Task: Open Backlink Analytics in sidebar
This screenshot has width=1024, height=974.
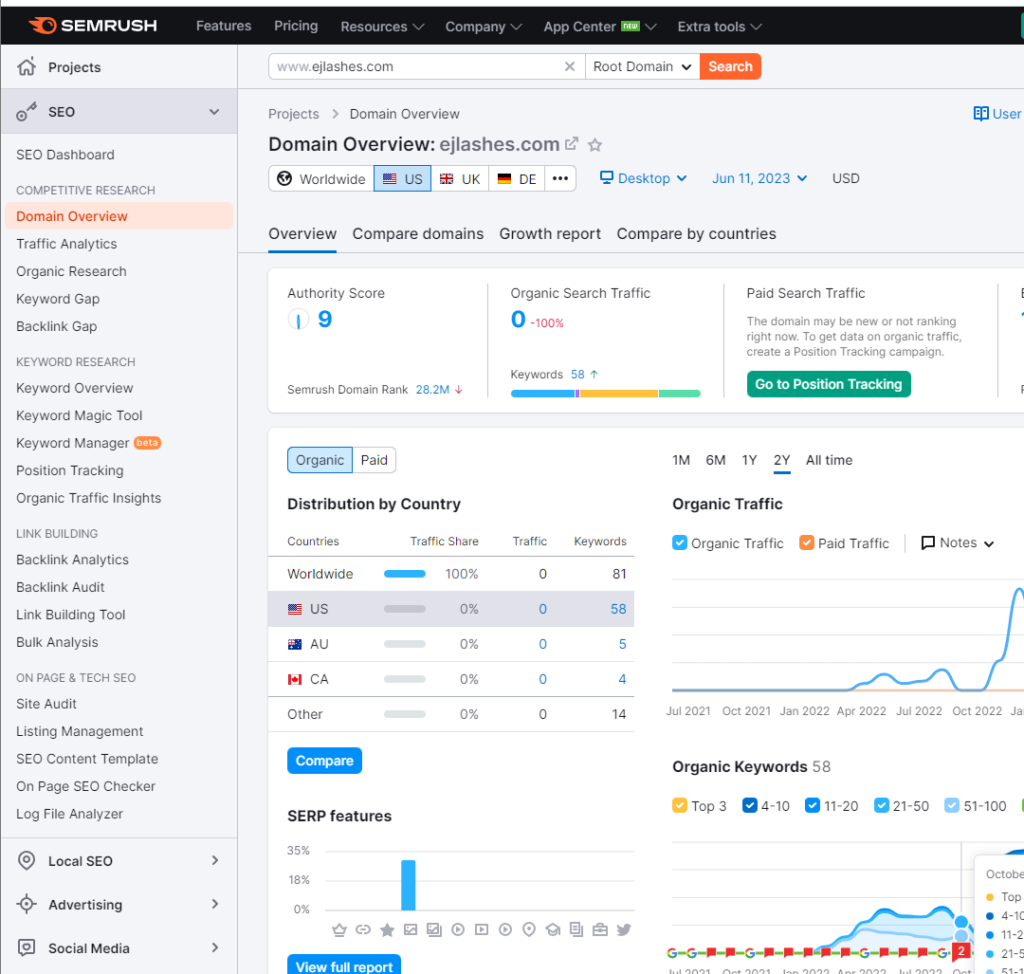Action: pos(72,560)
